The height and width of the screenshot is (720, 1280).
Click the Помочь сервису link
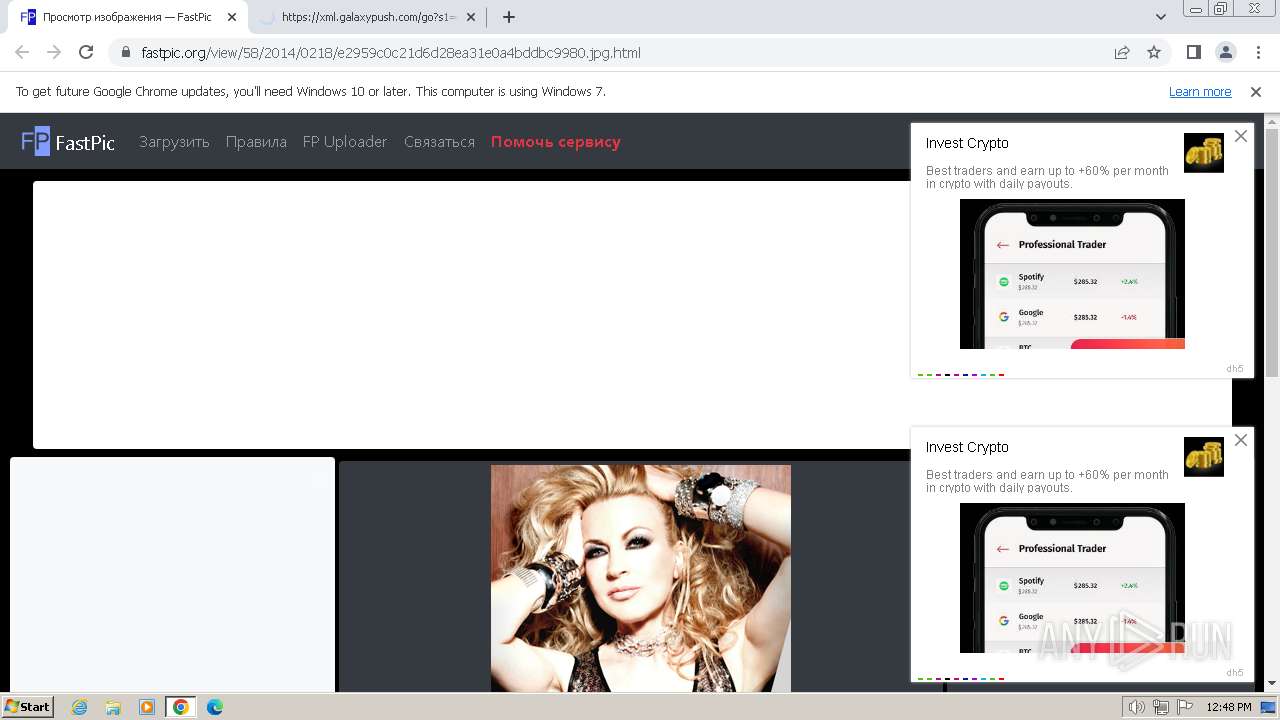pos(556,142)
